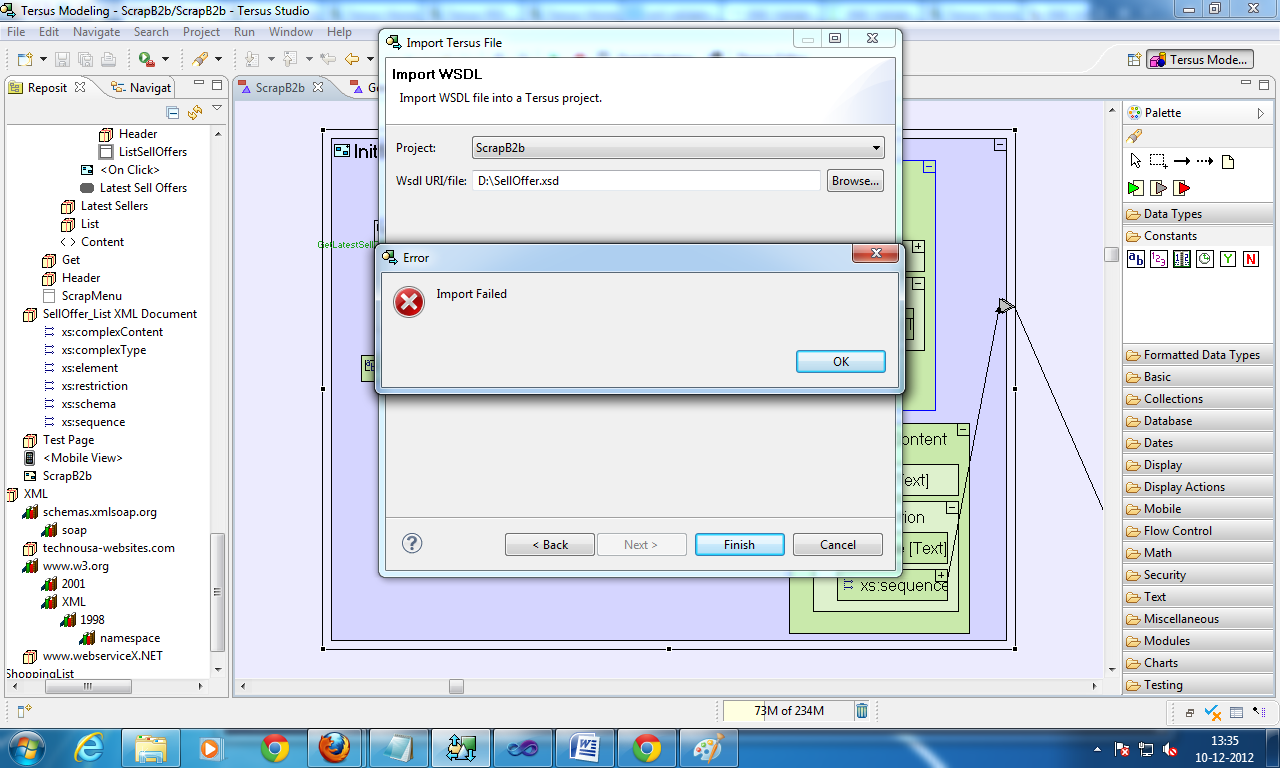Viewport: 1280px width, 768px height.
Task: Open wizard help question mark icon
Action: 412,543
